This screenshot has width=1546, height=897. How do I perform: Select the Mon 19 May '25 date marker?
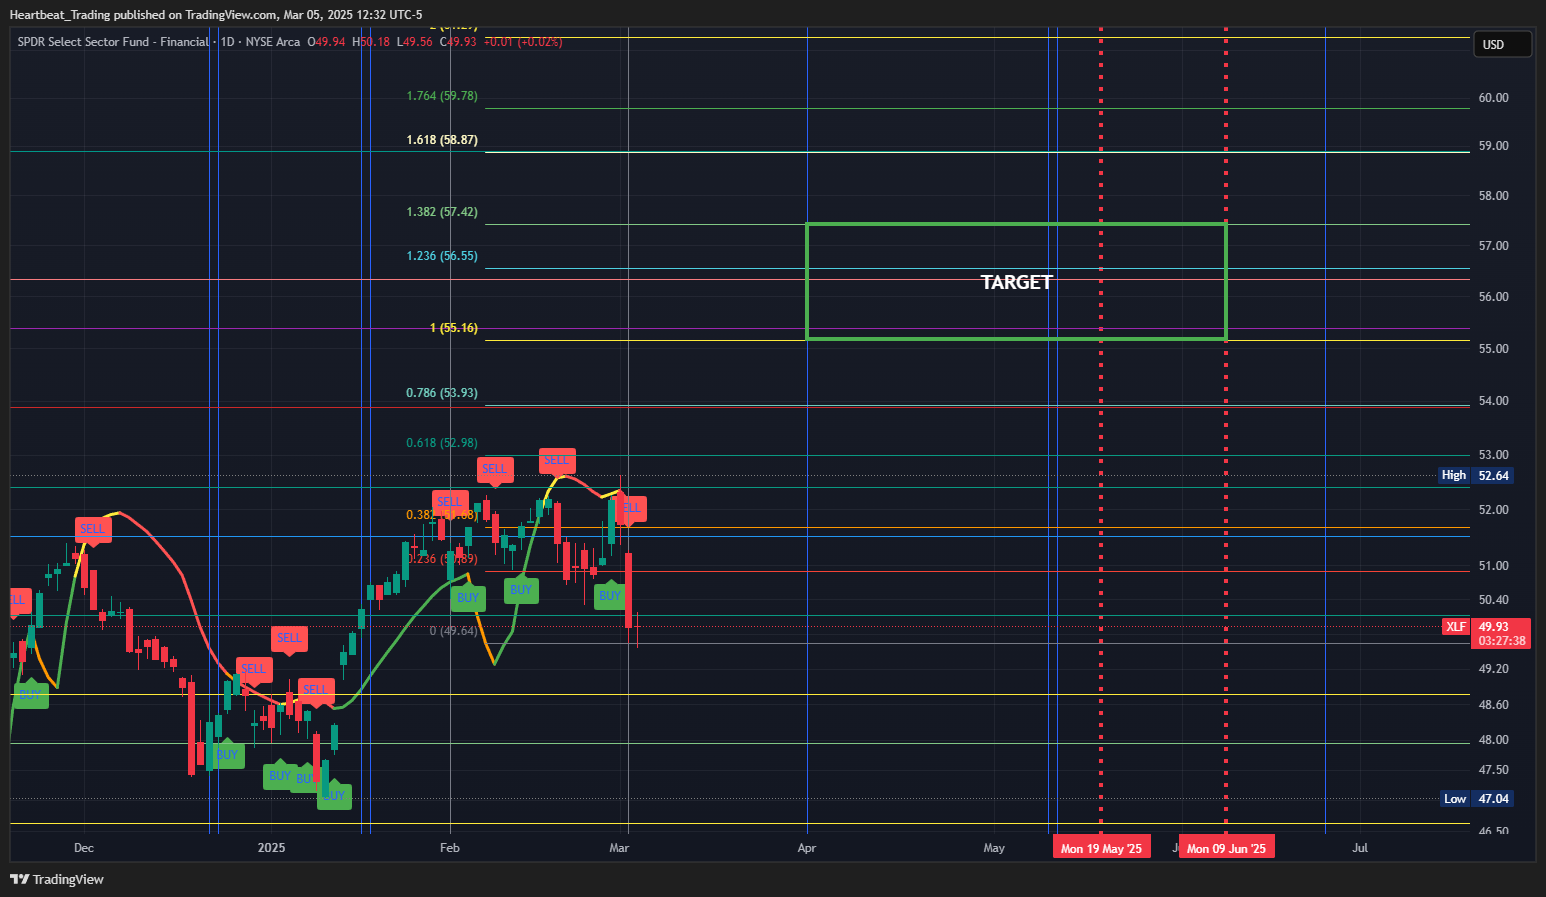click(x=1101, y=848)
